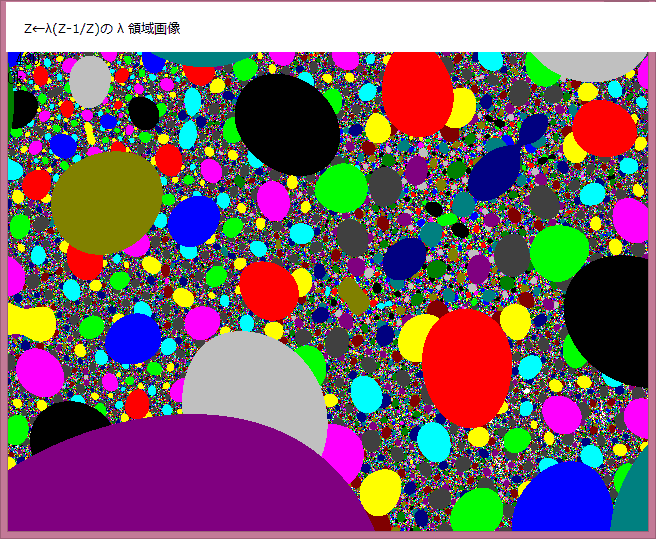Viewport: 656px width, 539px height.
Task: Click the title text "Z←λ(Z-1/Z)の λ 領域画像"
Action: (x=102, y=28)
